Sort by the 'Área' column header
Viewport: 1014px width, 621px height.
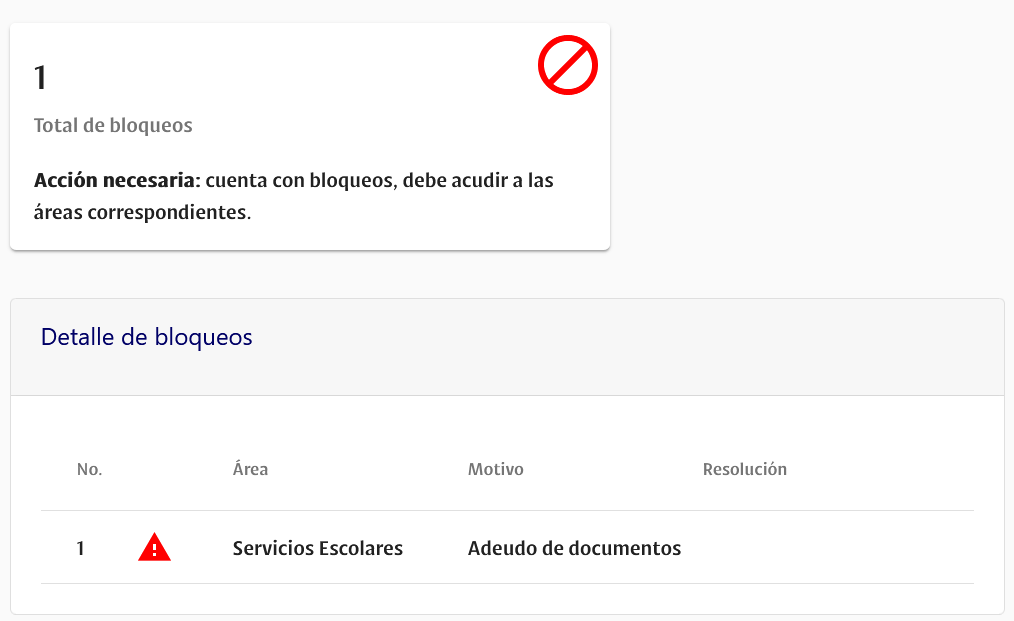coord(250,469)
